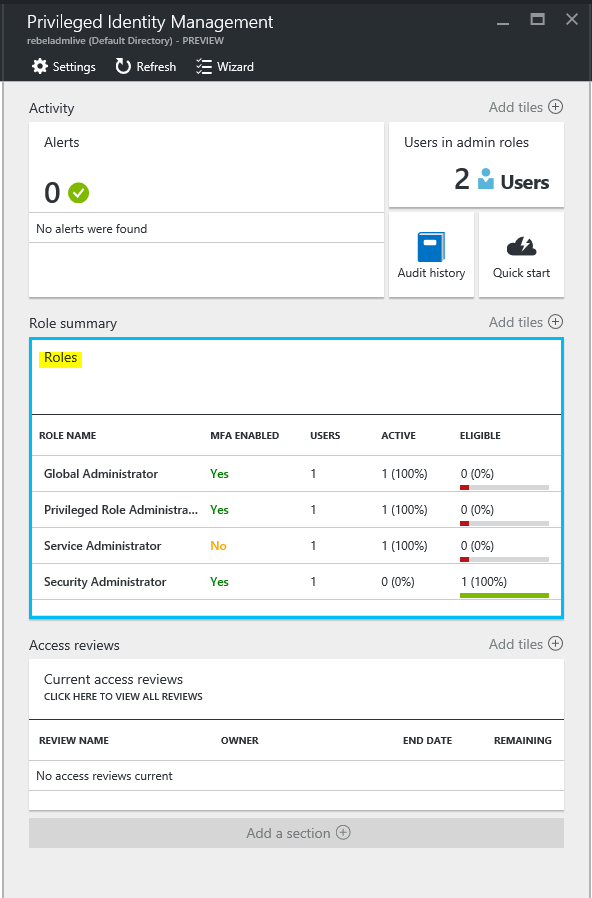Click Add tiles text in Activity section
The height and width of the screenshot is (898, 592).
[x=515, y=107]
